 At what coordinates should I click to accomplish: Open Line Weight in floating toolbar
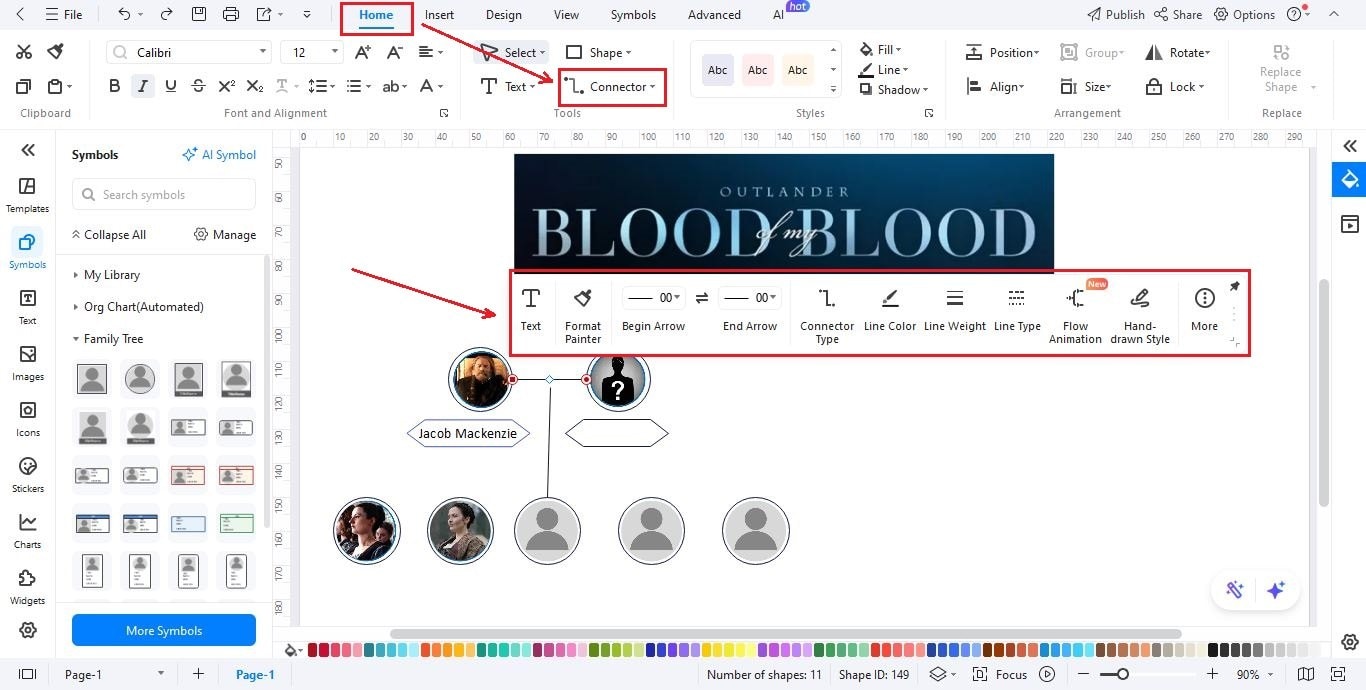coord(955,309)
